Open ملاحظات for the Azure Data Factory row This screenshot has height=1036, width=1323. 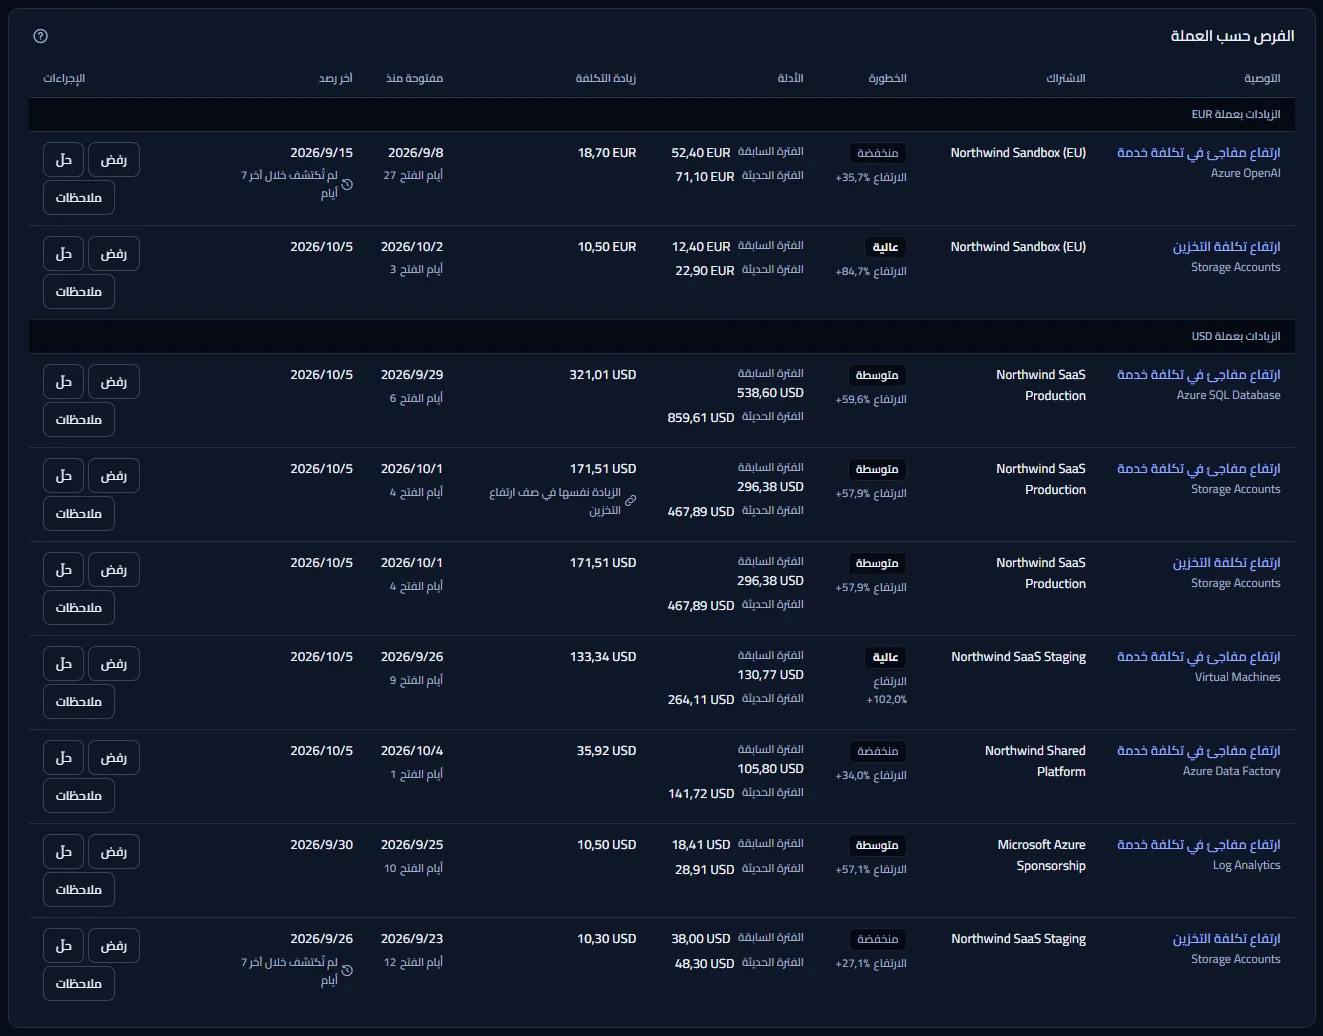pyautogui.click(x=79, y=796)
